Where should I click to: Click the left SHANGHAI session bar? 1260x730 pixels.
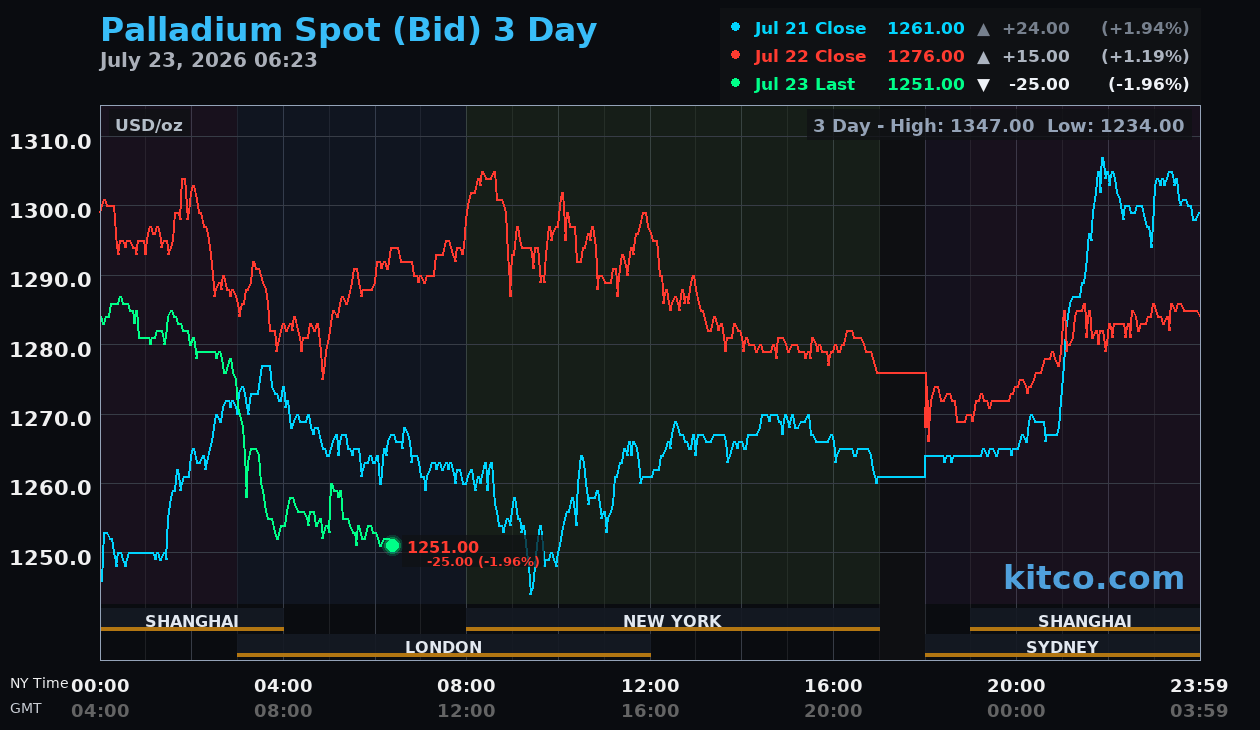(x=192, y=621)
